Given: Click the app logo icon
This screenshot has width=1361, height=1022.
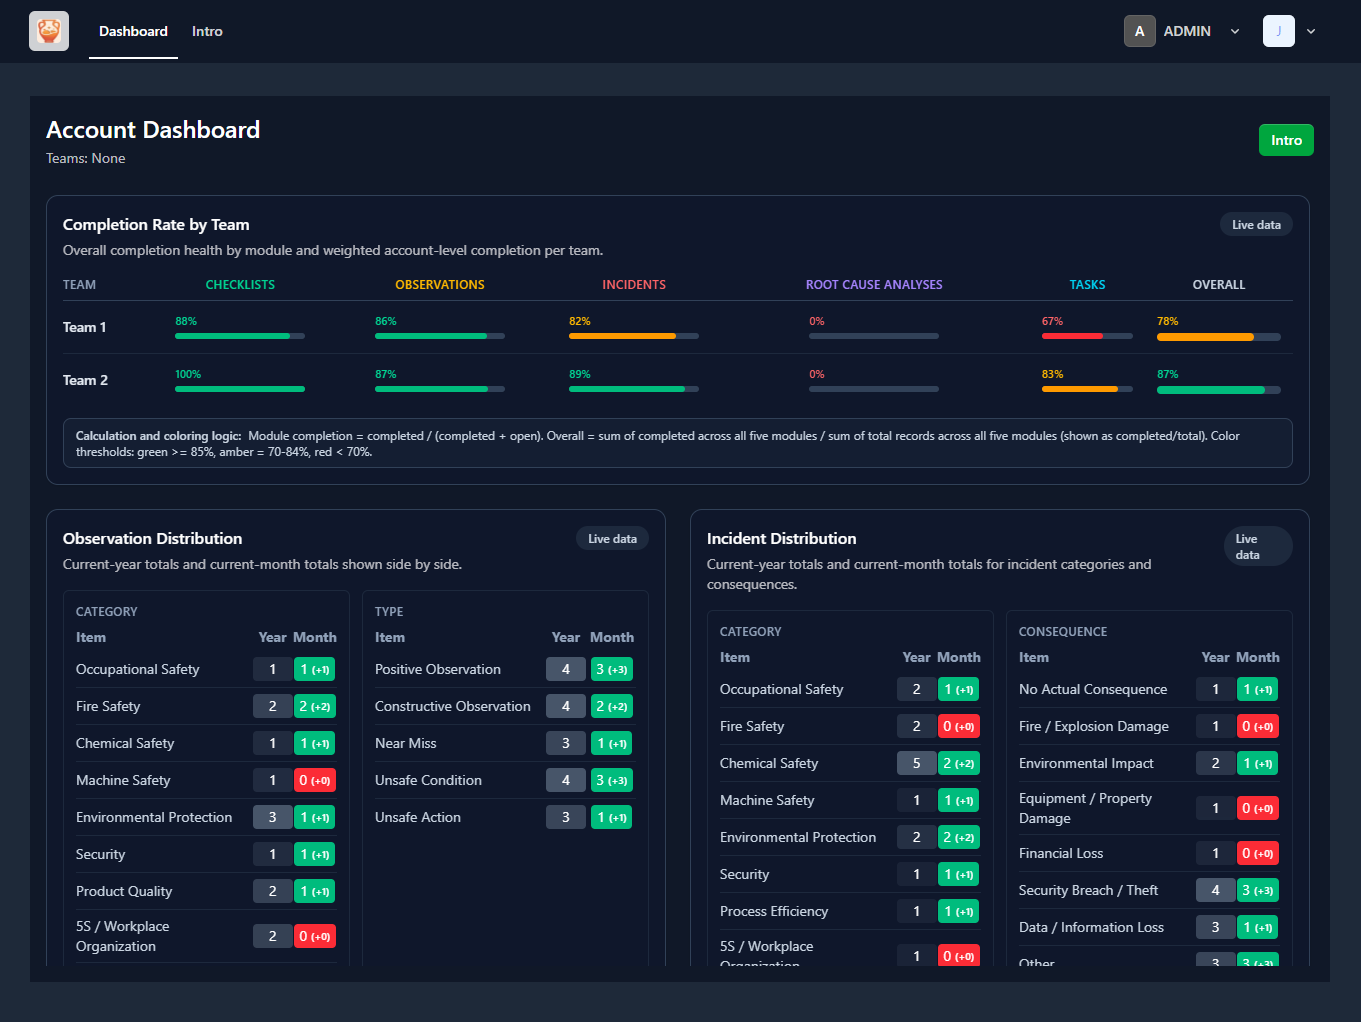Looking at the screenshot, I should pyautogui.click(x=49, y=31).
